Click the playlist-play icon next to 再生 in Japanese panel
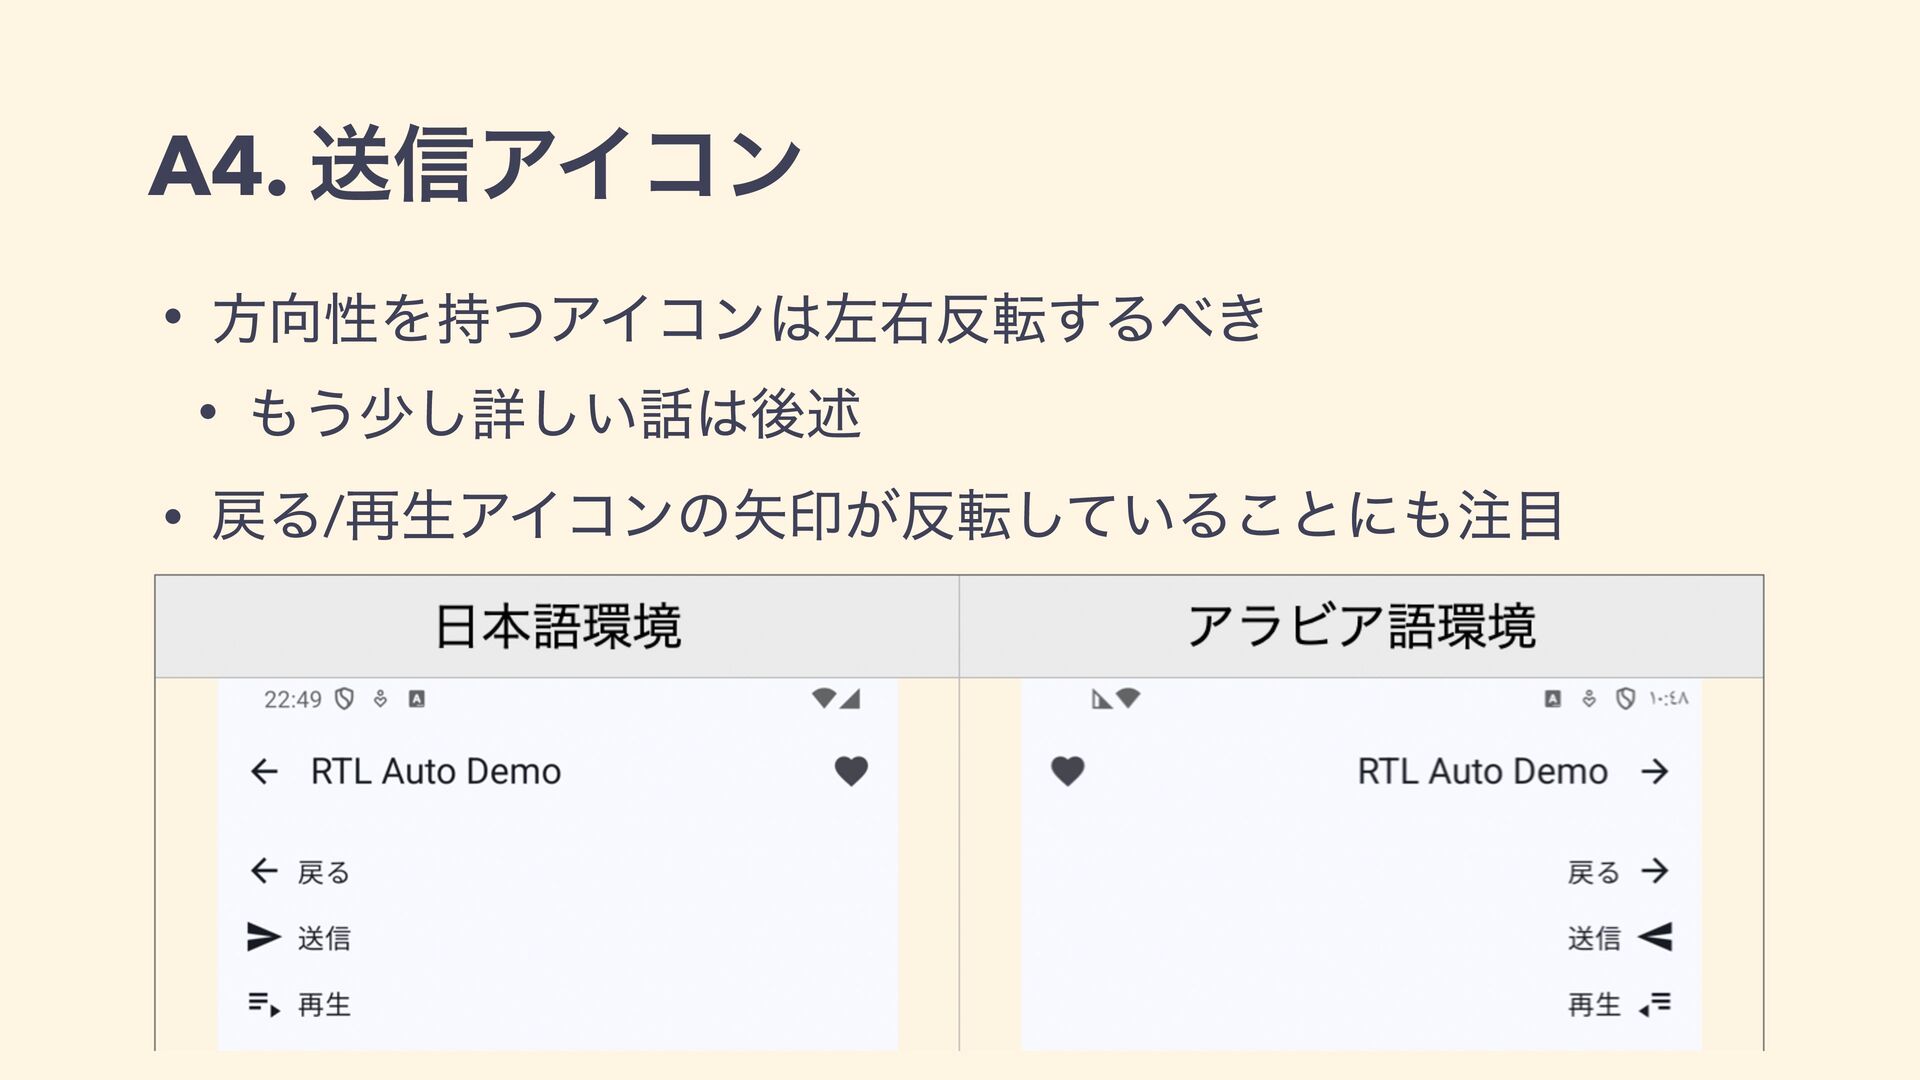 pyautogui.click(x=264, y=1003)
